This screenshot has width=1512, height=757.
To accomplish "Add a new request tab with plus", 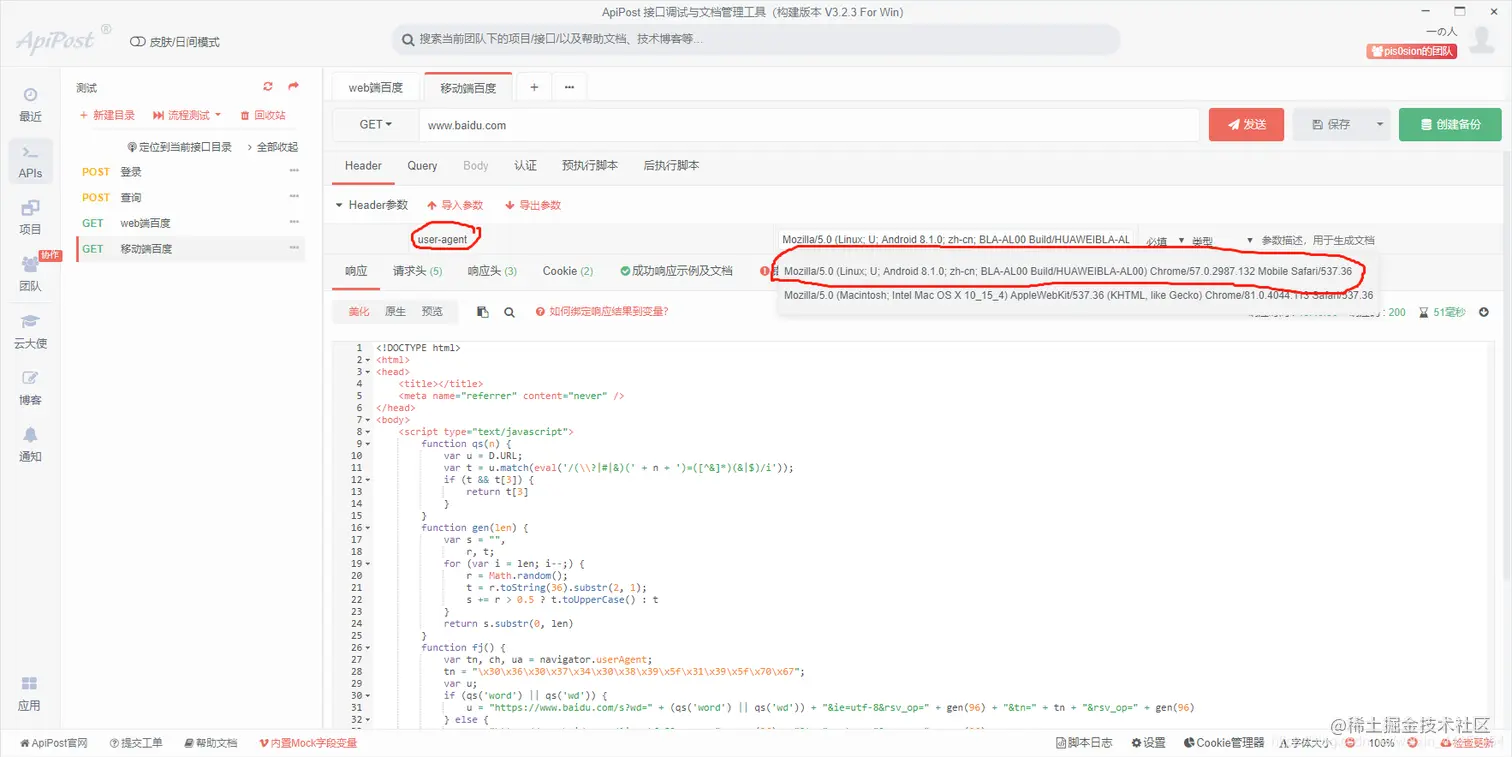I will pos(534,87).
